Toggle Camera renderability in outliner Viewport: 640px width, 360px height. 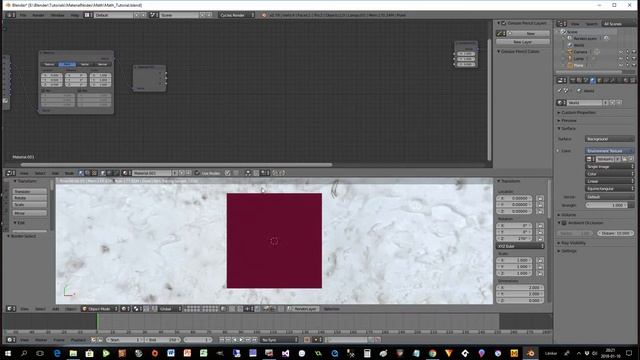pyautogui.click(x=634, y=52)
